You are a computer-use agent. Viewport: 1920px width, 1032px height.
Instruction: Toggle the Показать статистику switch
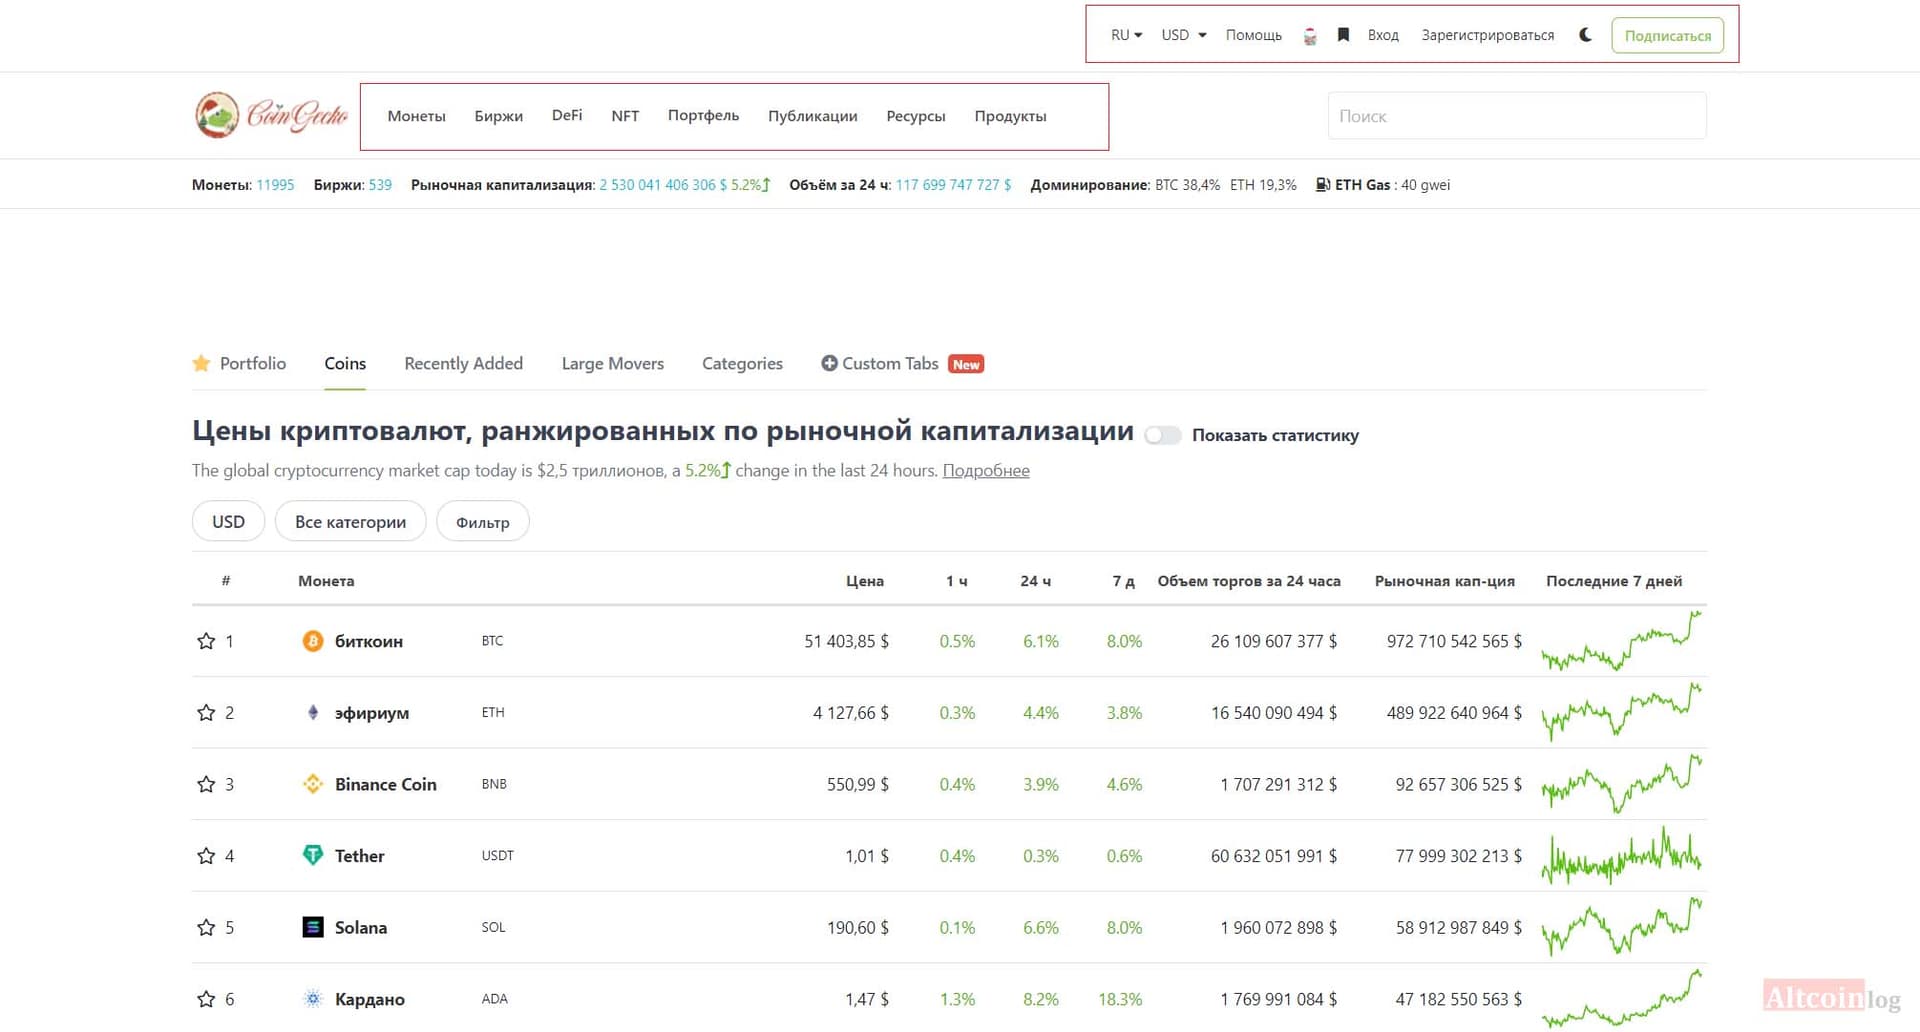[1163, 435]
